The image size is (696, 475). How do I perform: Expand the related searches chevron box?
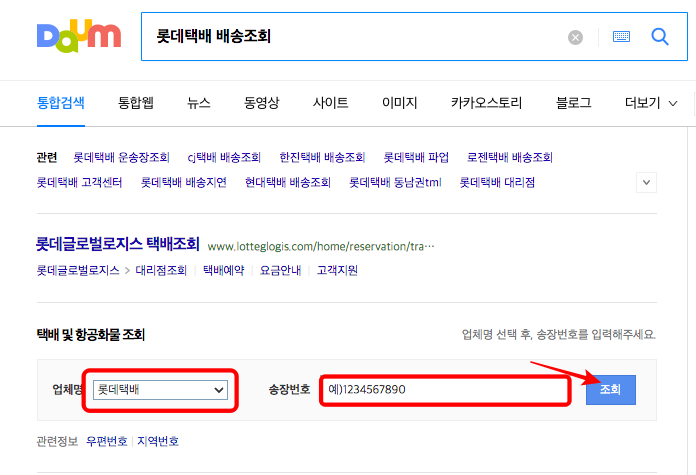(x=646, y=182)
